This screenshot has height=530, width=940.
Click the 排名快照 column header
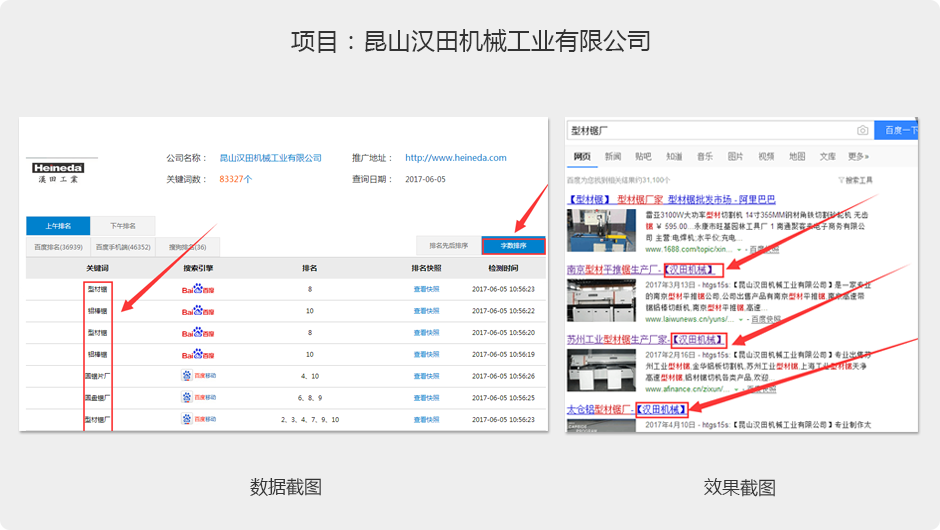click(426, 269)
